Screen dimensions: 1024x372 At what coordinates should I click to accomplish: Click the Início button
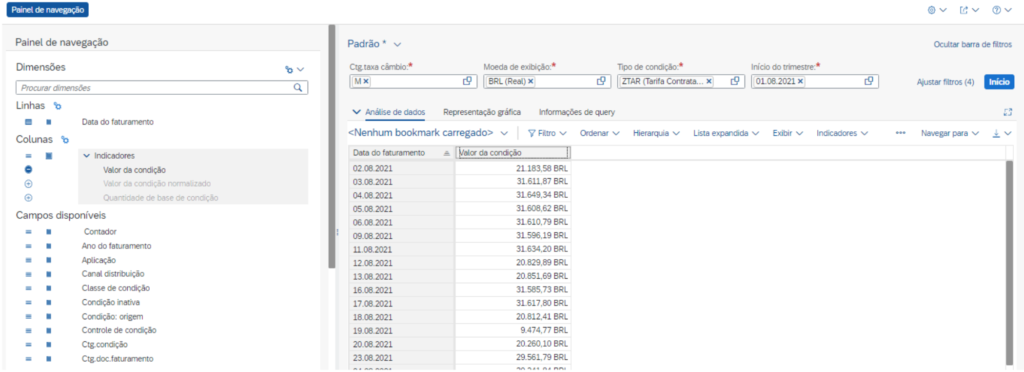pyautogui.click(x=999, y=82)
